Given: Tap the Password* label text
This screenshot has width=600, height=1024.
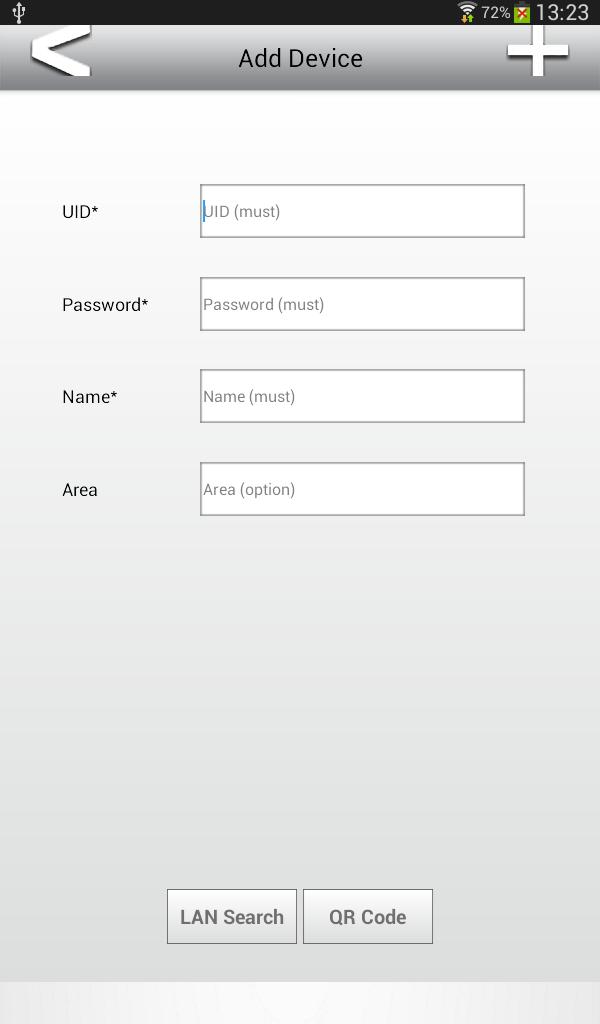Looking at the screenshot, I should [x=104, y=305].
